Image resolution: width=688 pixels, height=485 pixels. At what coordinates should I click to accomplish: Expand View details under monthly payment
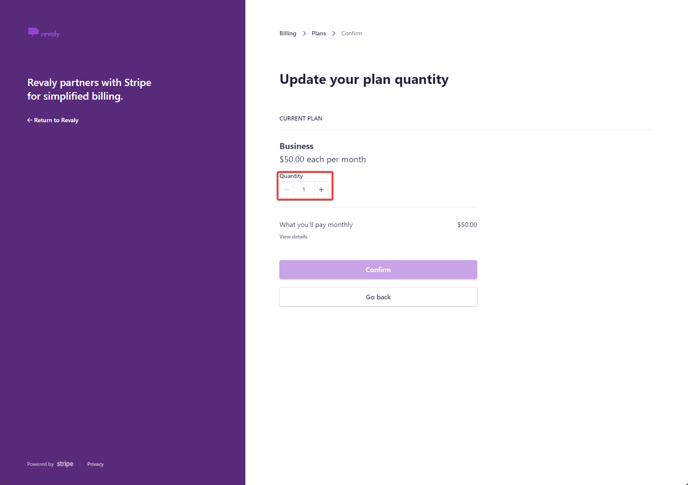pos(293,237)
